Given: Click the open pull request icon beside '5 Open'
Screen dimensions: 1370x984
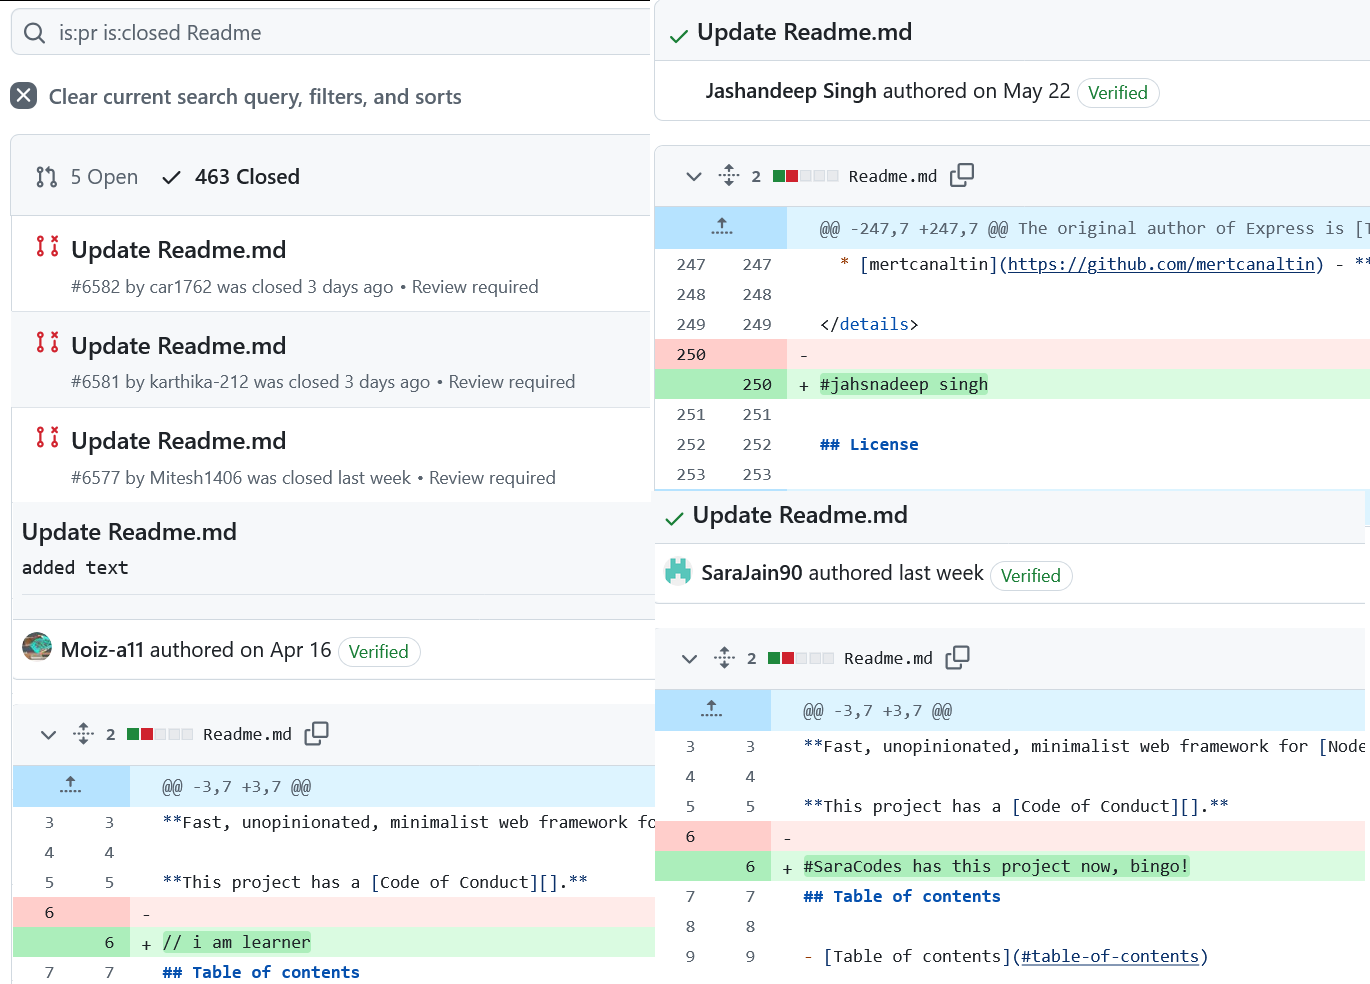Looking at the screenshot, I should tap(47, 177).
